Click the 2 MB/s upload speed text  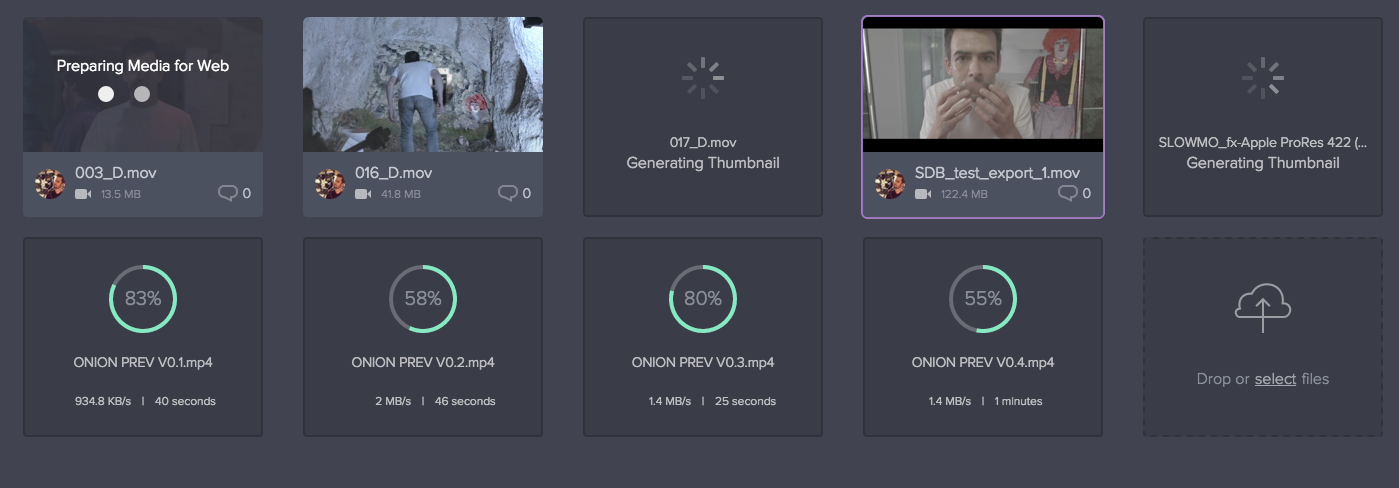point(391,401)
